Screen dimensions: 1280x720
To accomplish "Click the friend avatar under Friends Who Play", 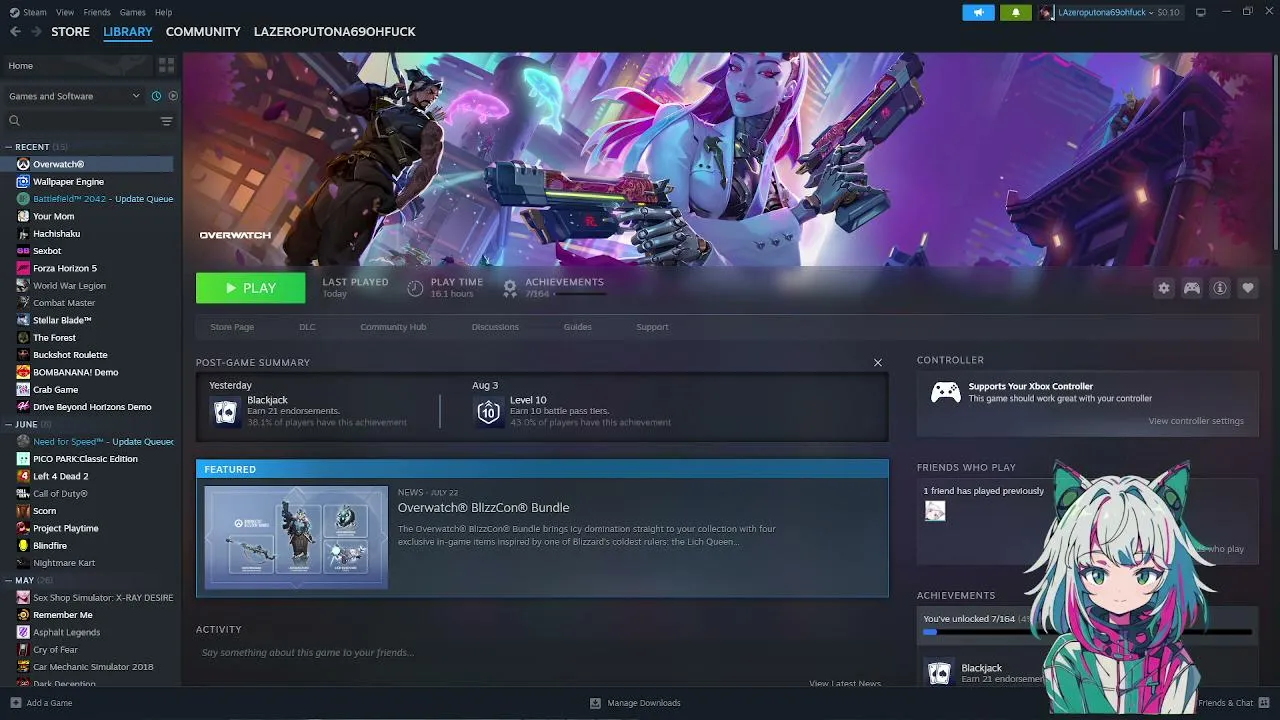I will pyautogui.click(x=935, y=511).
